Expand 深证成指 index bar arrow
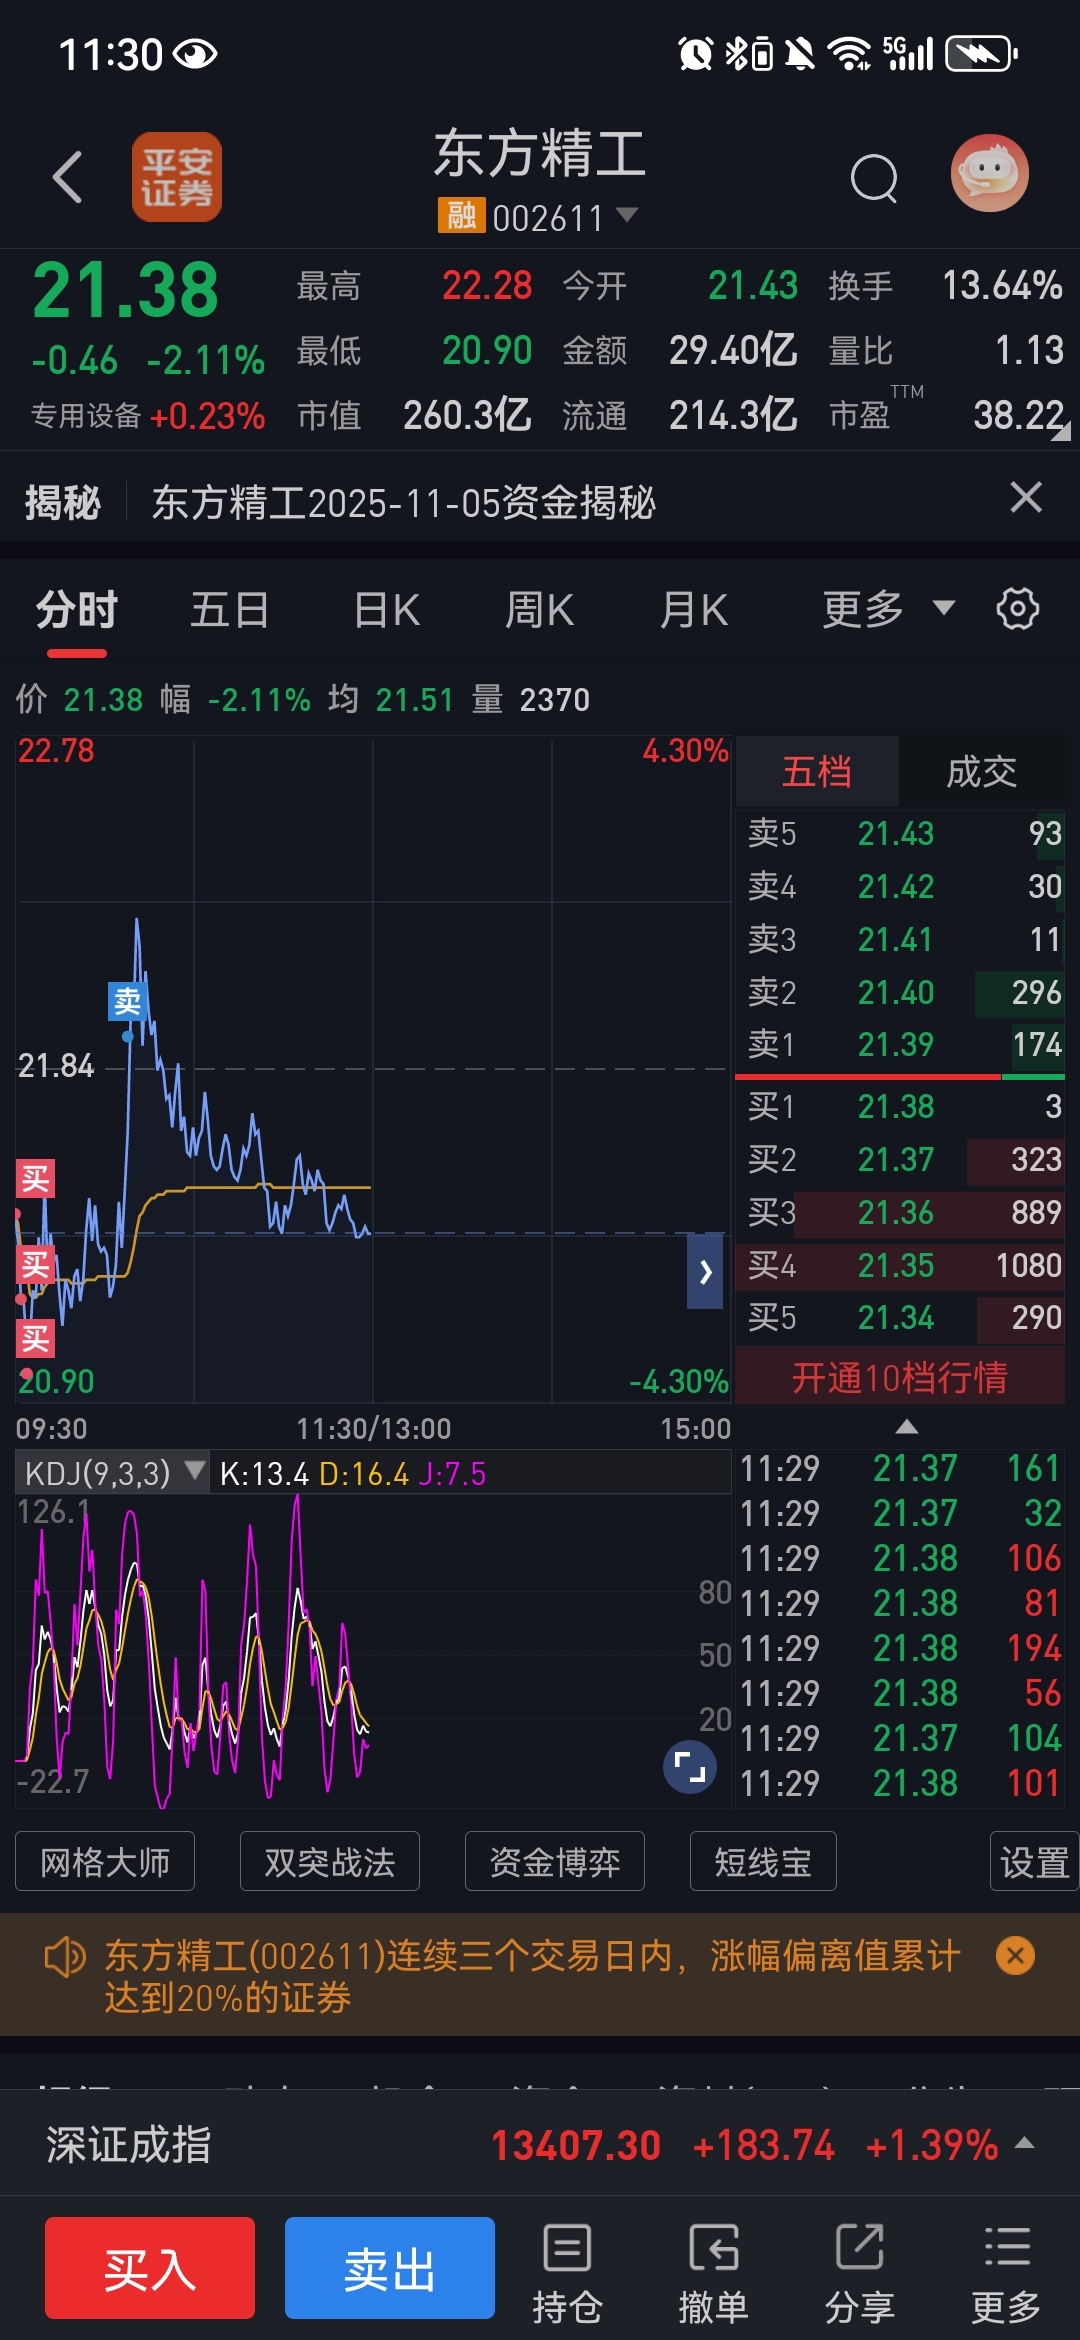The height and width of the screenshot is (2340, 1080). 1024,2142
